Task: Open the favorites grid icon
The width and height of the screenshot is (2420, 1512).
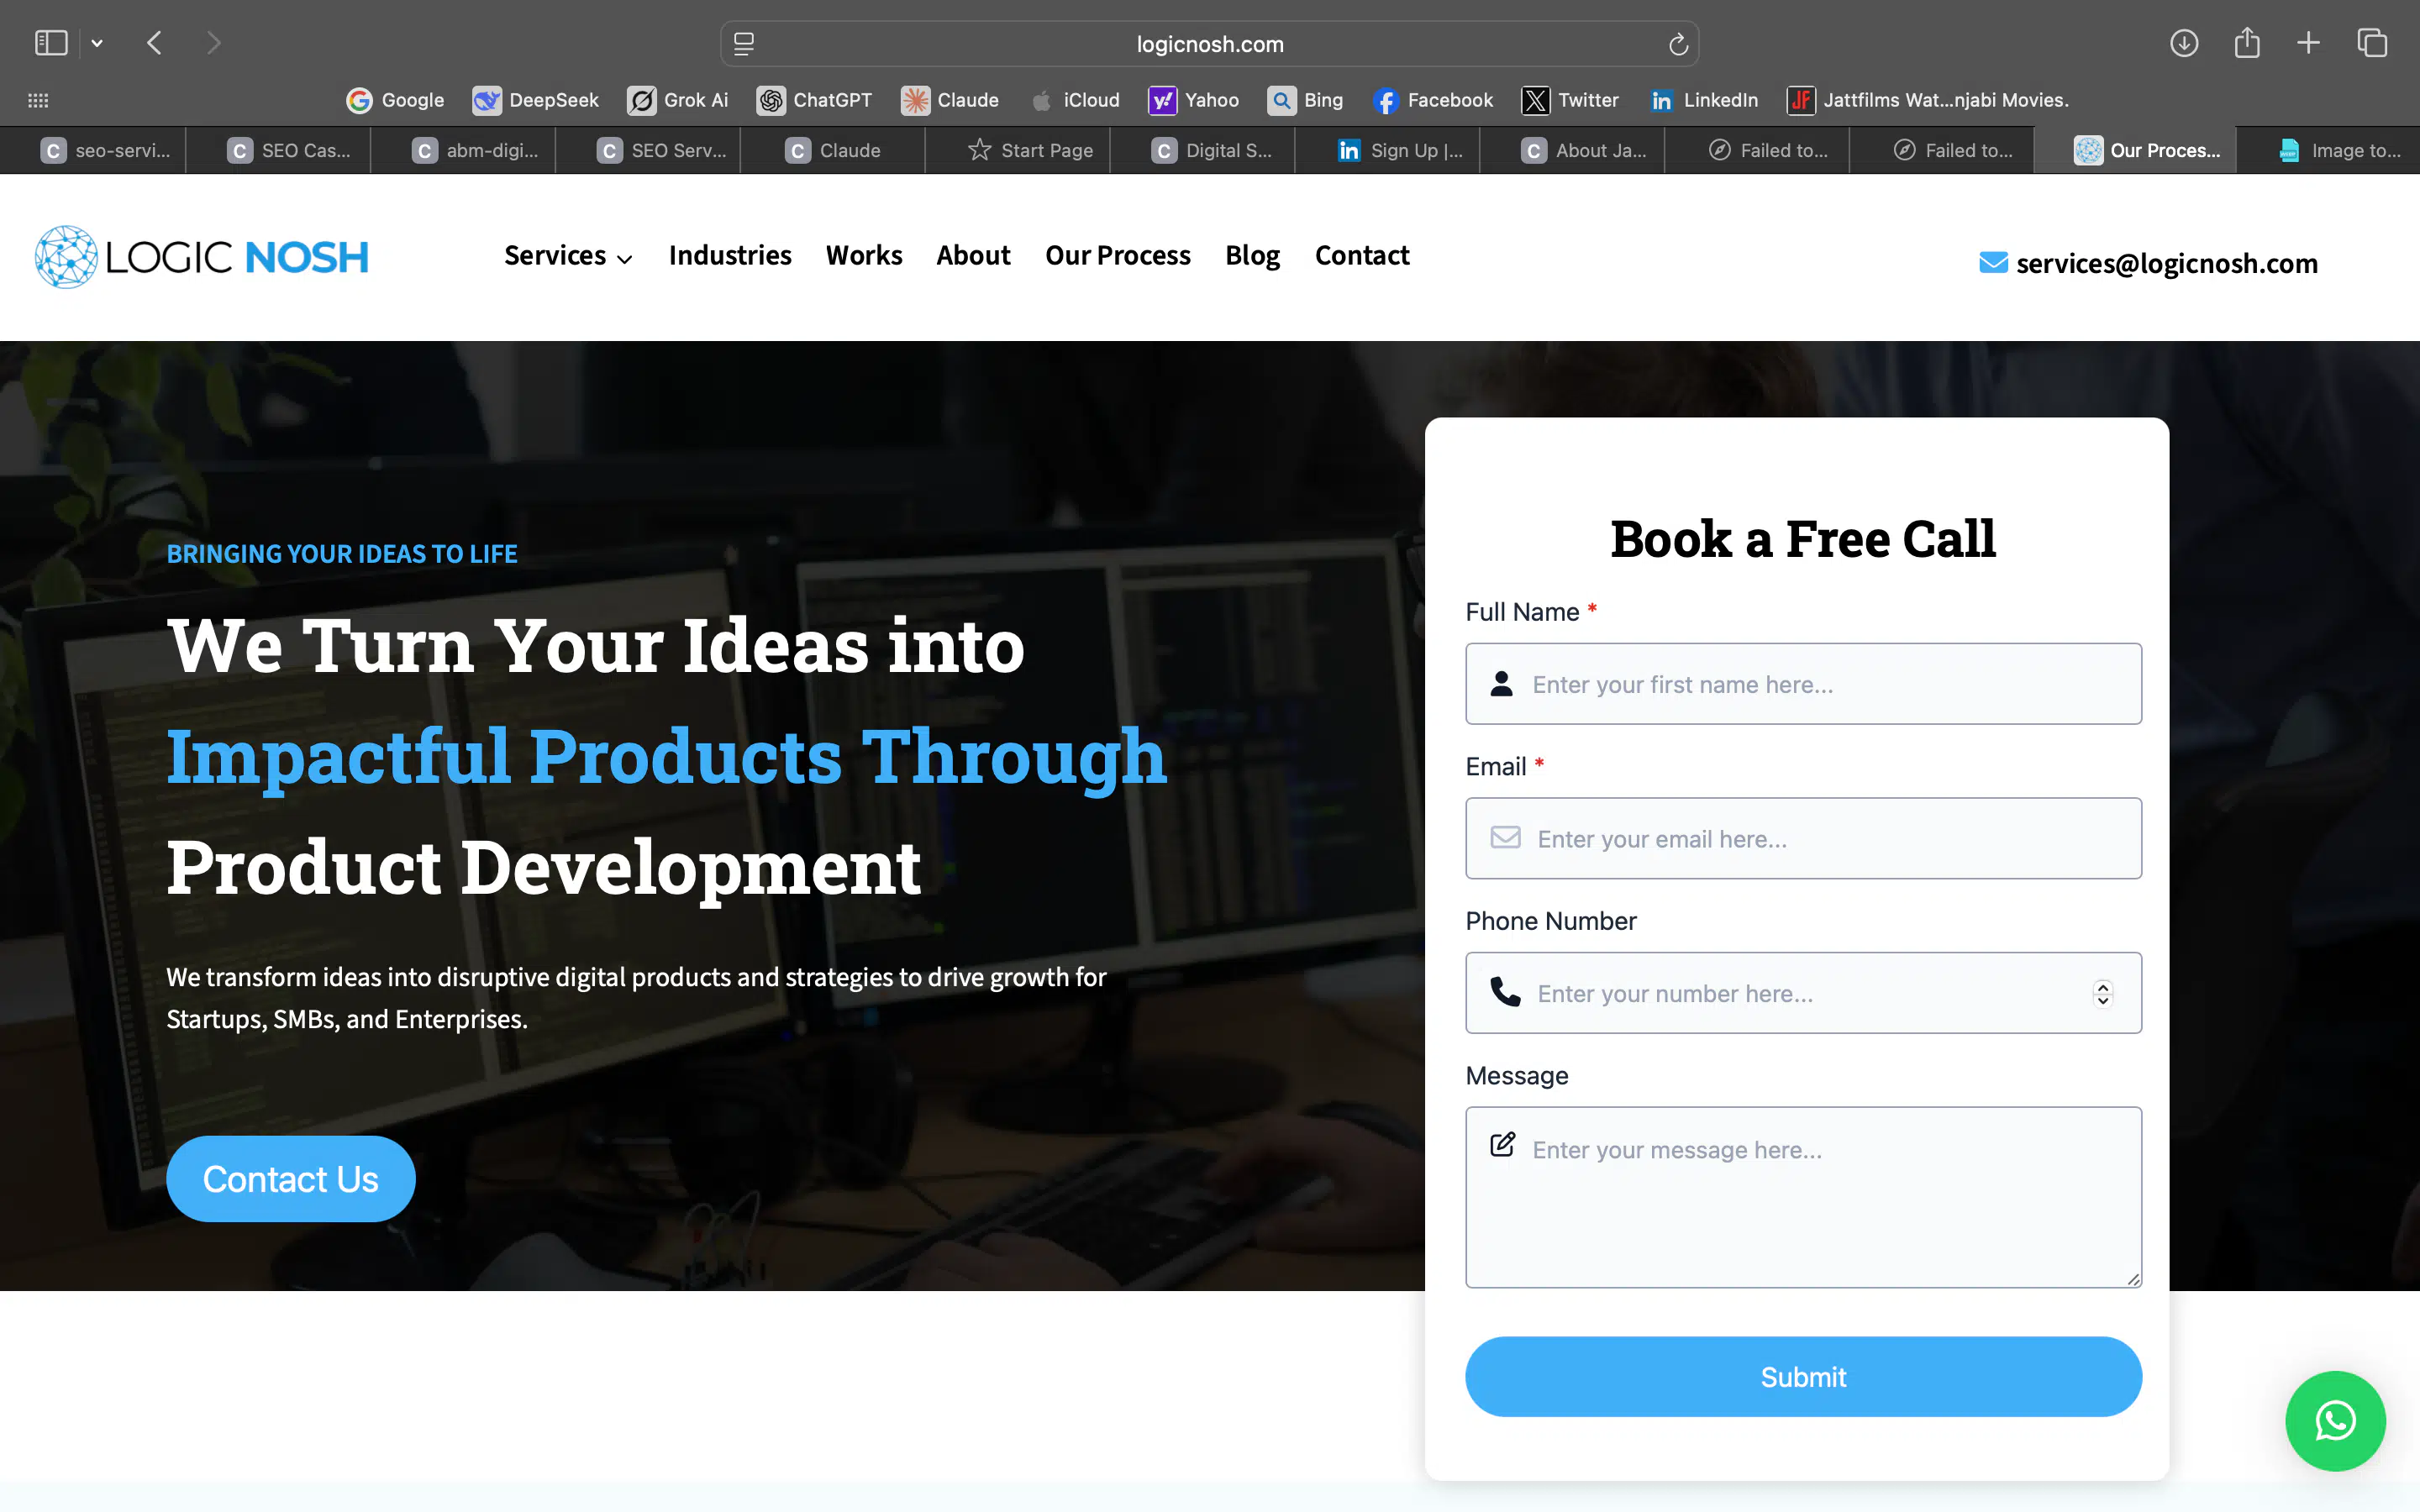Action: pos(38,100)
